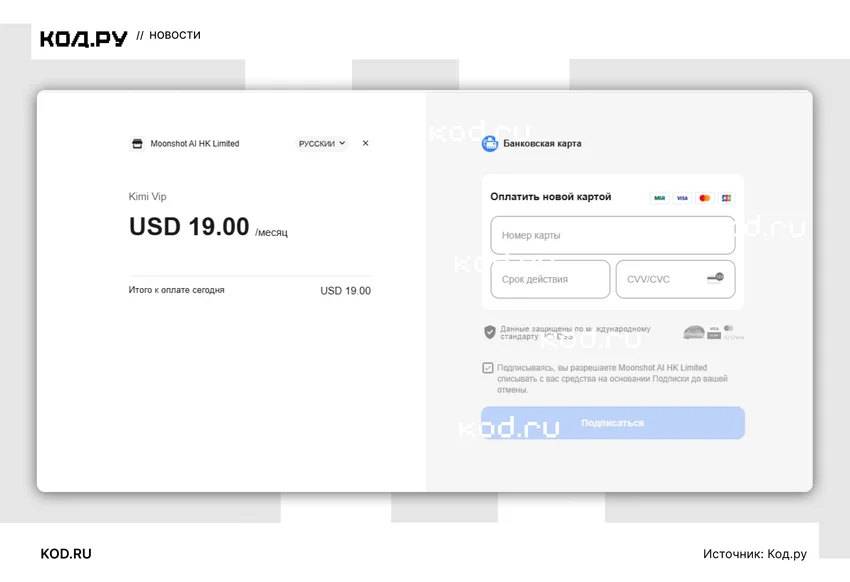Click the Банковская карта label
Screen dimensions: 850x582
pos(542,144)
